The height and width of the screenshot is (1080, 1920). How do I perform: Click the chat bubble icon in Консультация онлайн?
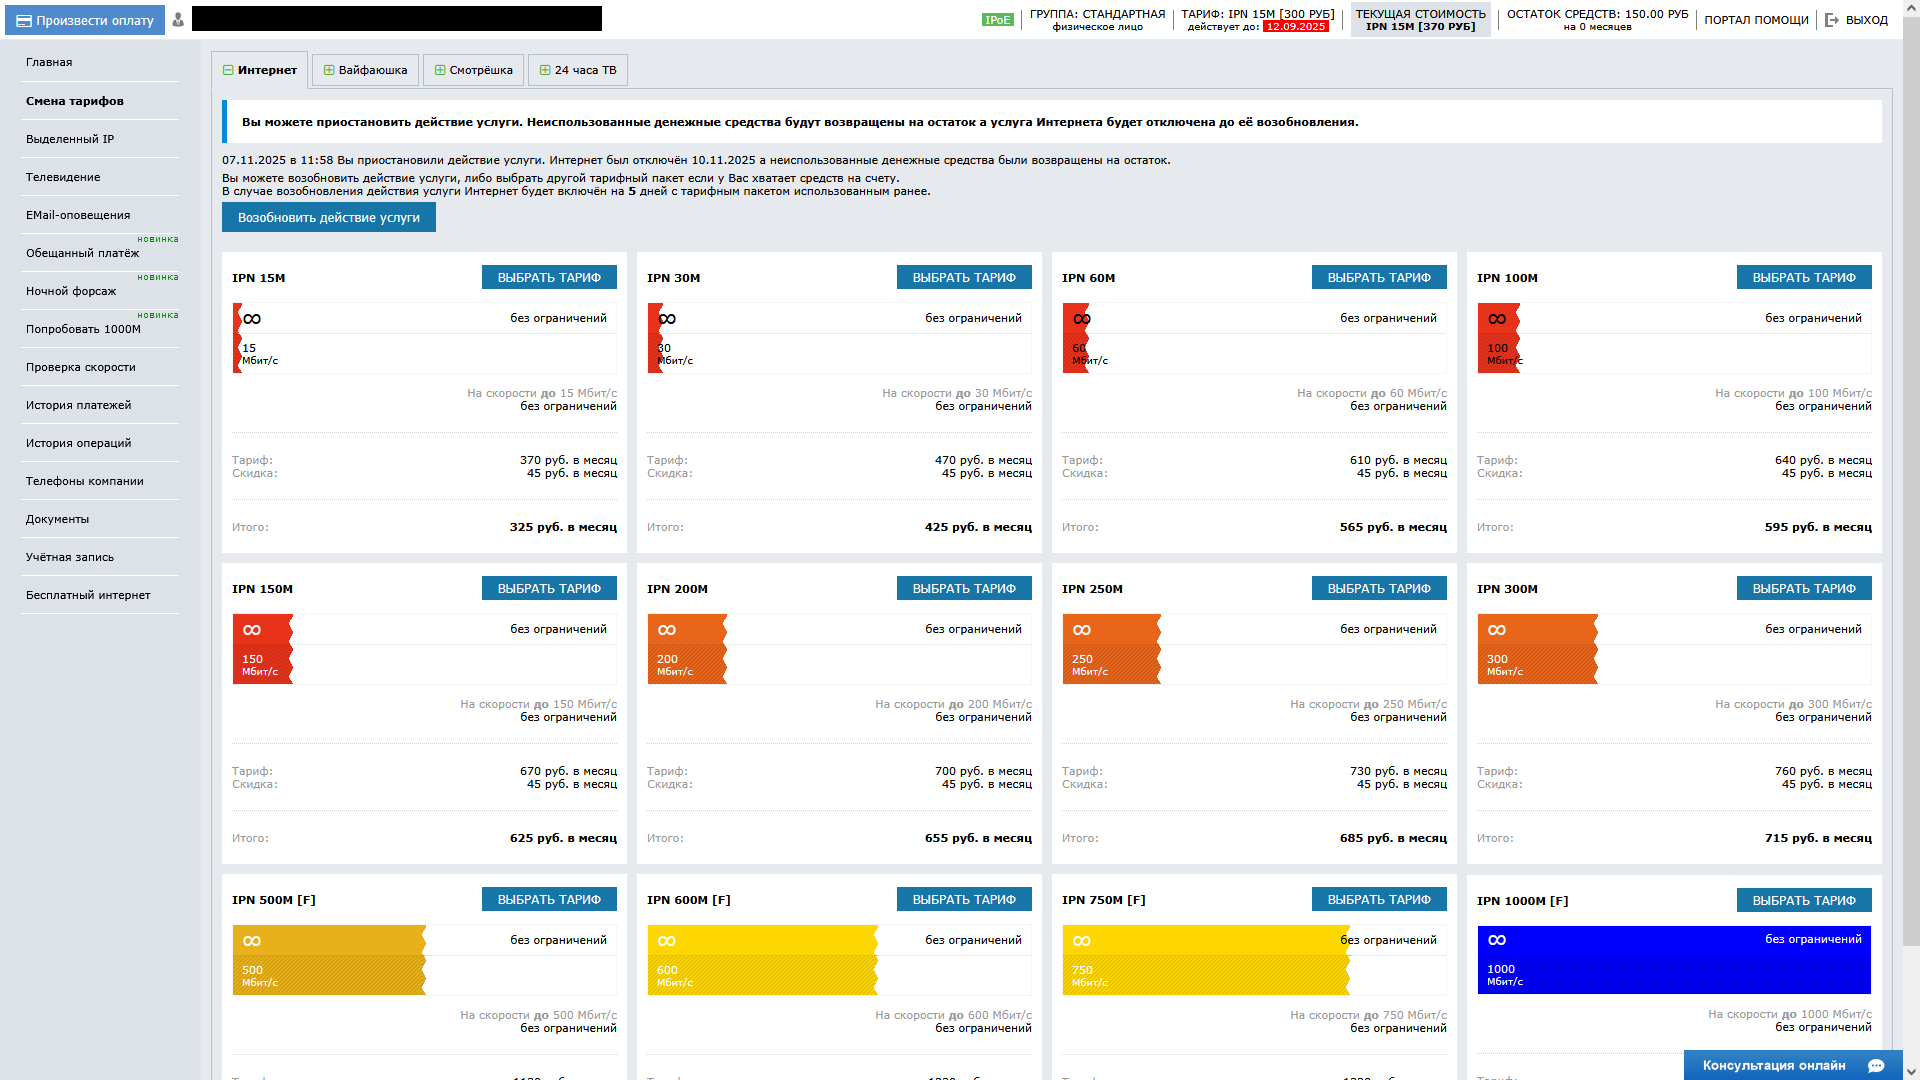[x=1875, y=1066]
